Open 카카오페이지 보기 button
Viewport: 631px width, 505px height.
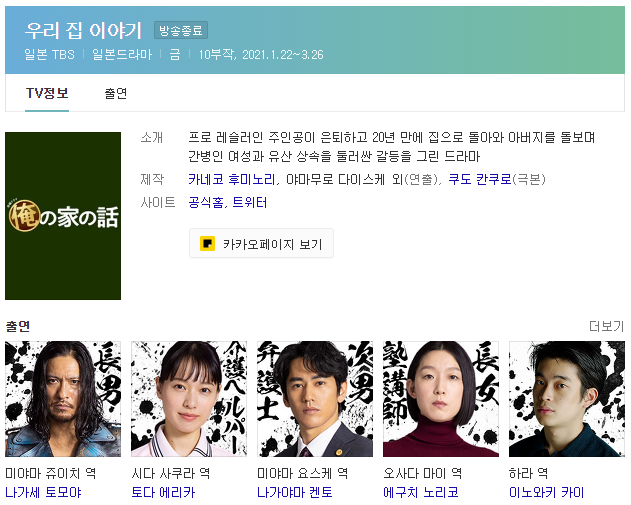point(261,243)
